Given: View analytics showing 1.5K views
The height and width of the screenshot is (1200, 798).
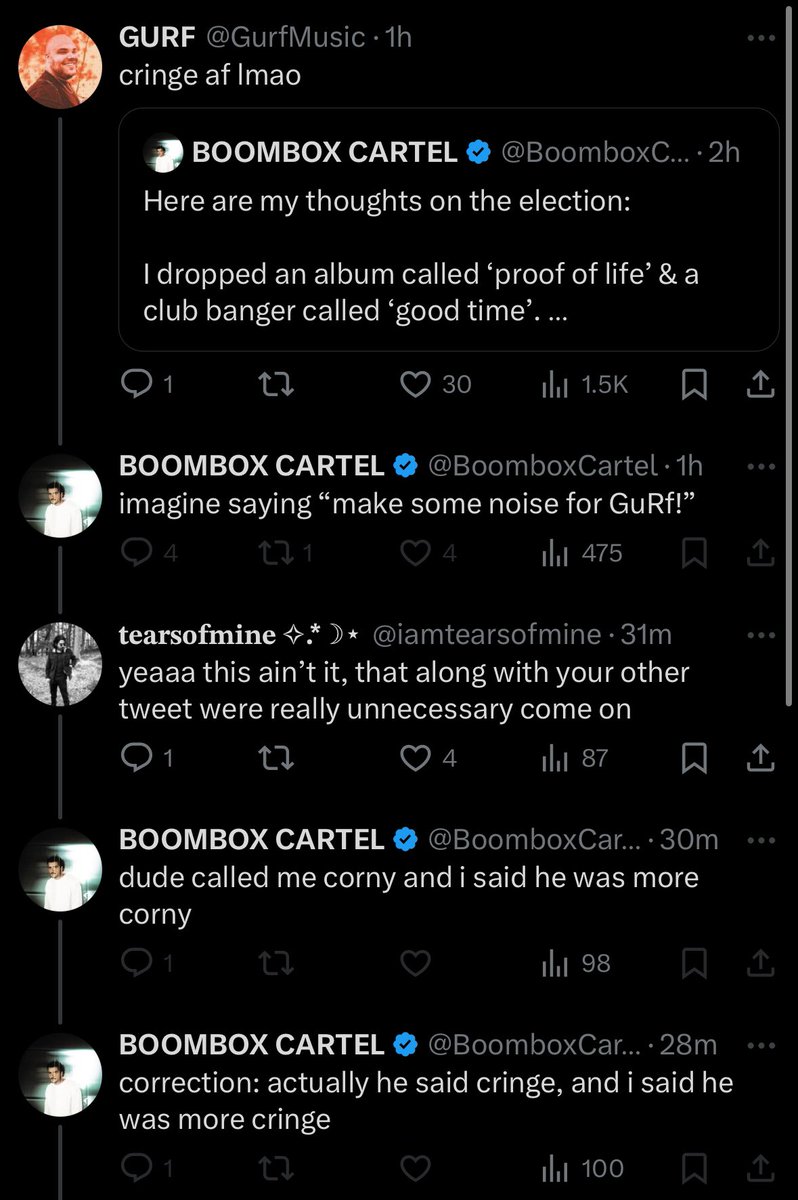Looking at the screenshot, I should (585, 385).
